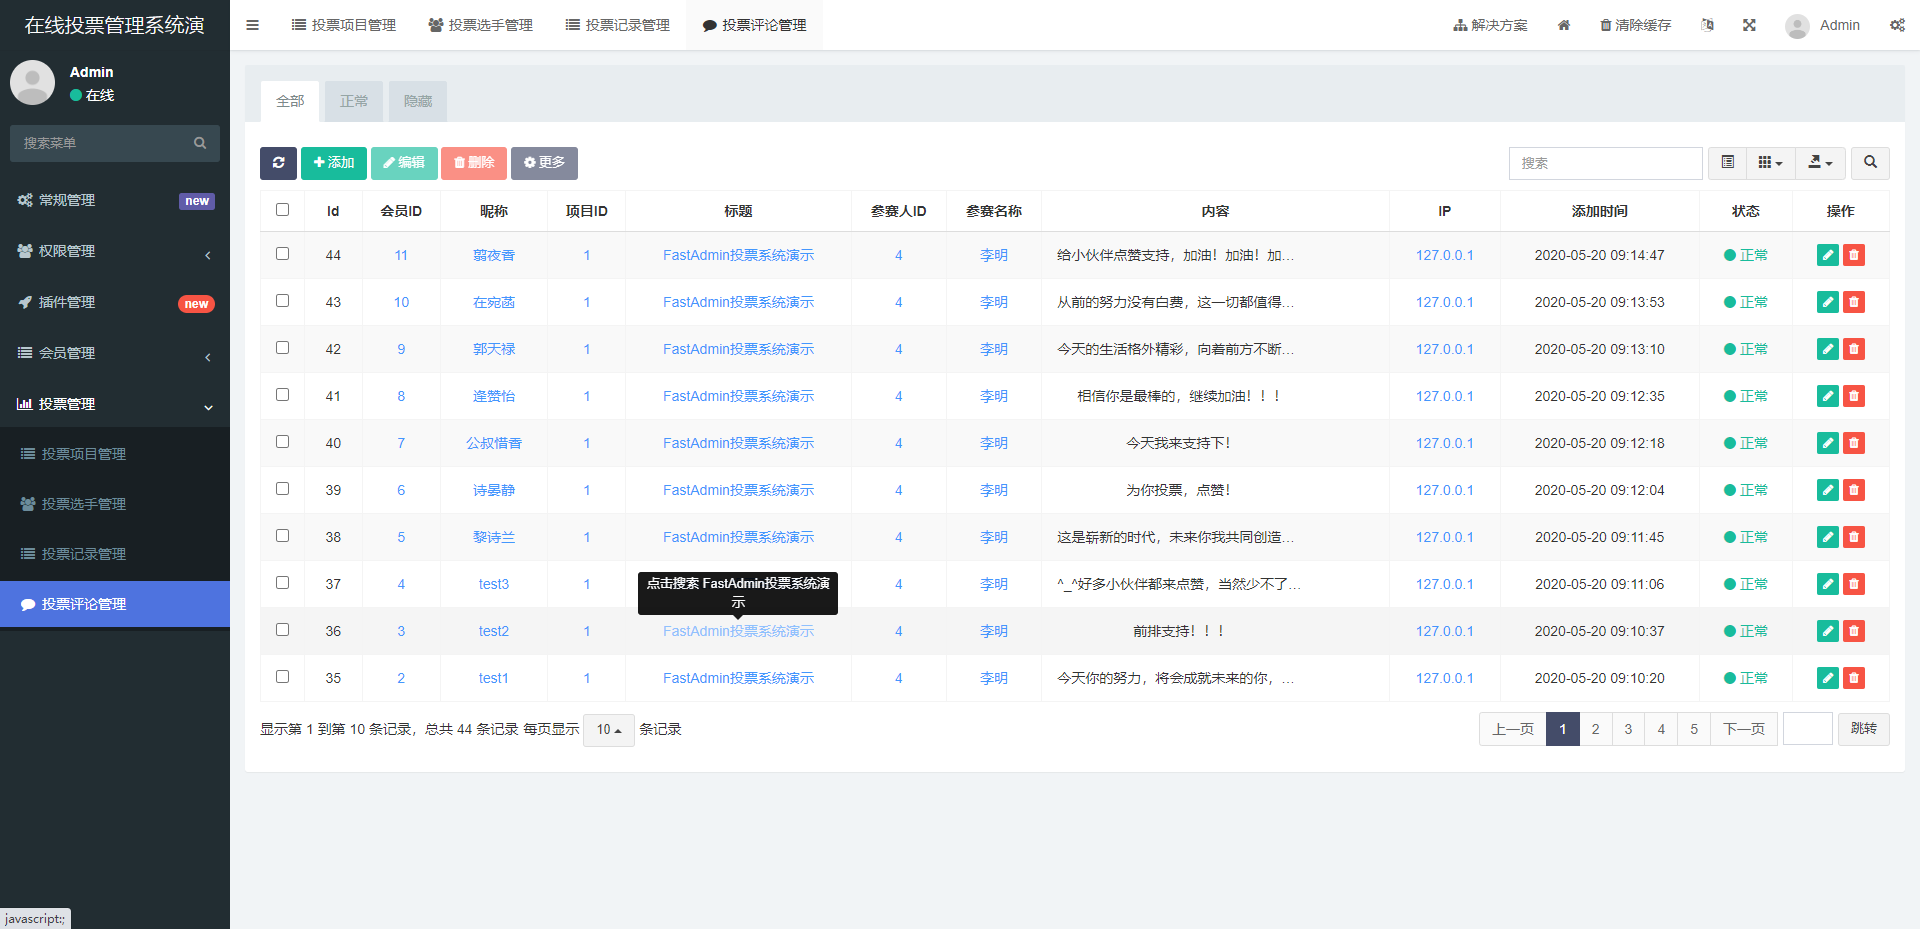The height and width of the screenshot is (929, 1920).
Task: Open the export data dropdown
Action: click(1820, 163)
